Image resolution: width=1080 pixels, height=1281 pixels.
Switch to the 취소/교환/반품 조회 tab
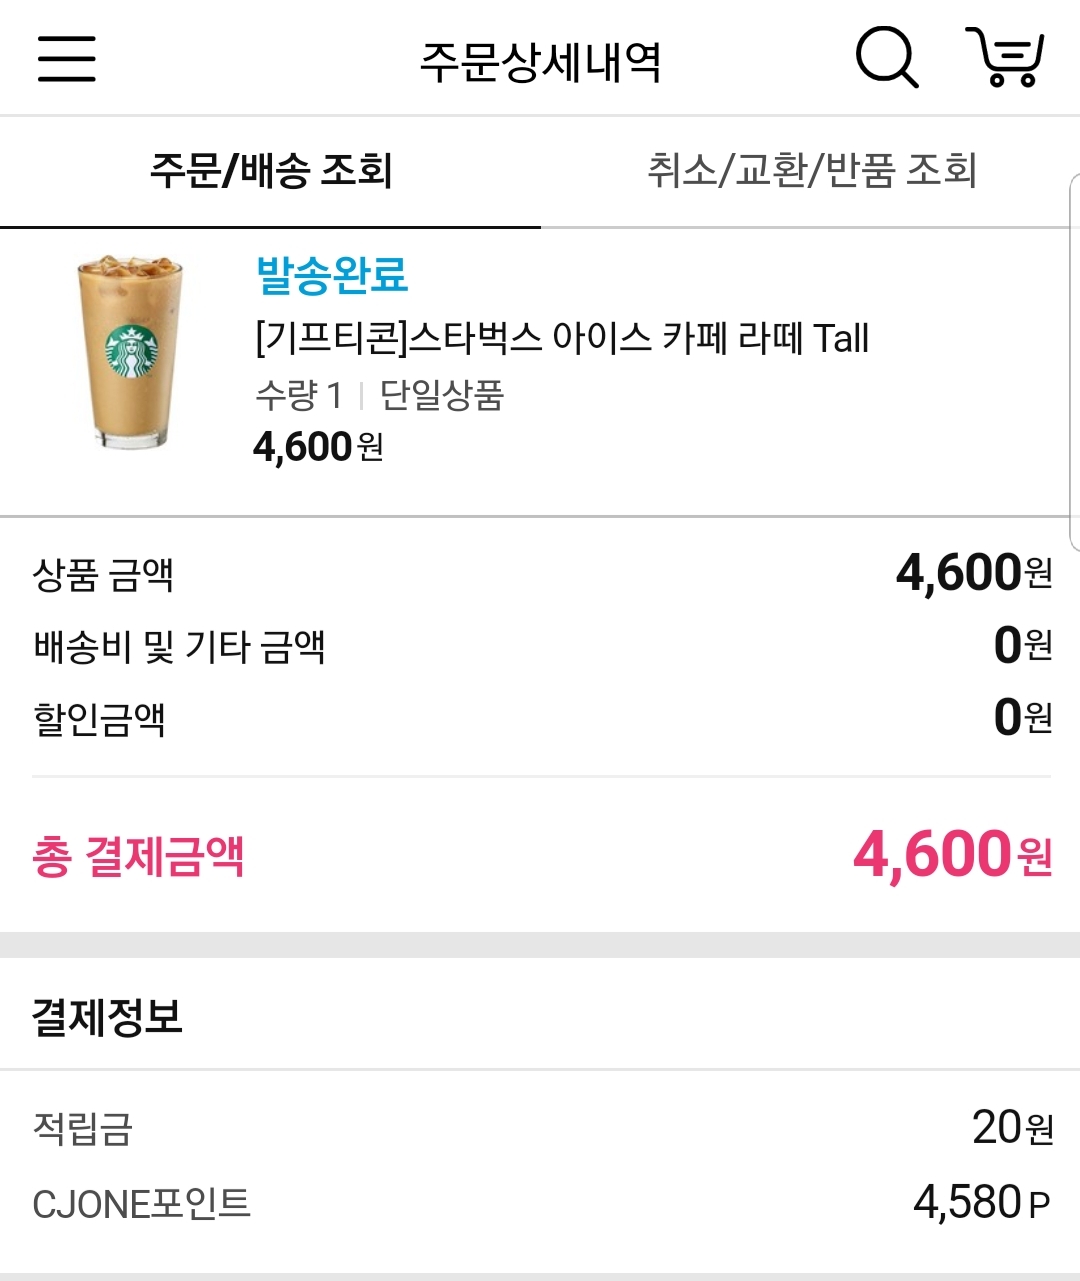tap(811, 171)
